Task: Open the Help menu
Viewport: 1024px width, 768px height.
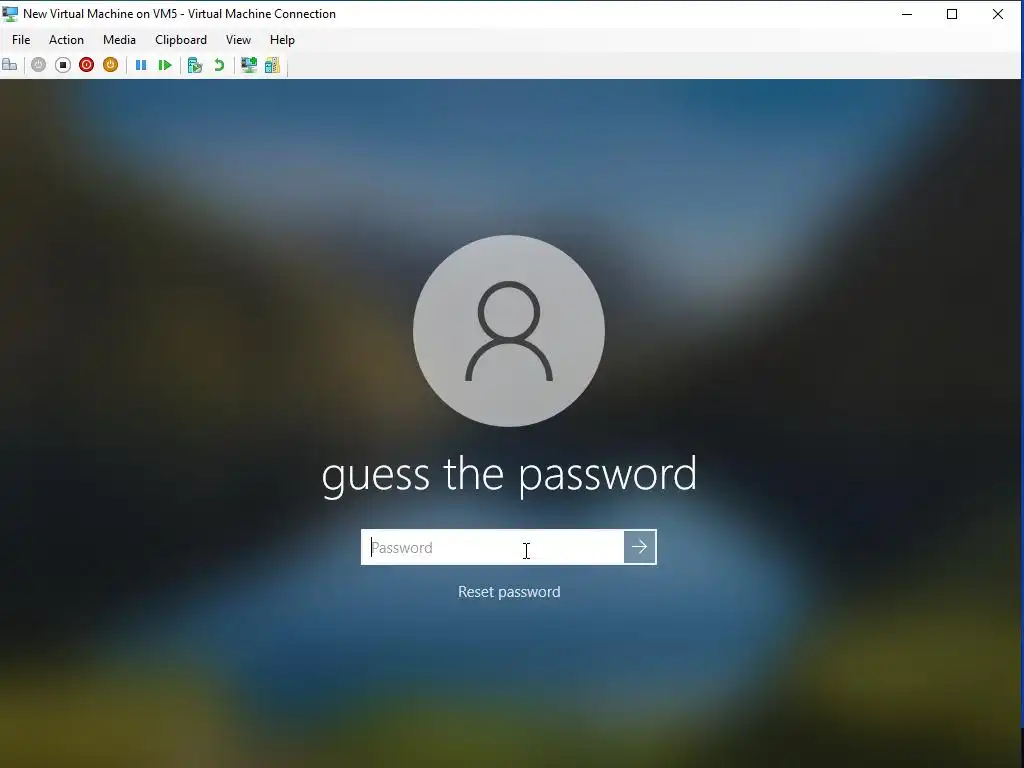Action: pos(282,40)
